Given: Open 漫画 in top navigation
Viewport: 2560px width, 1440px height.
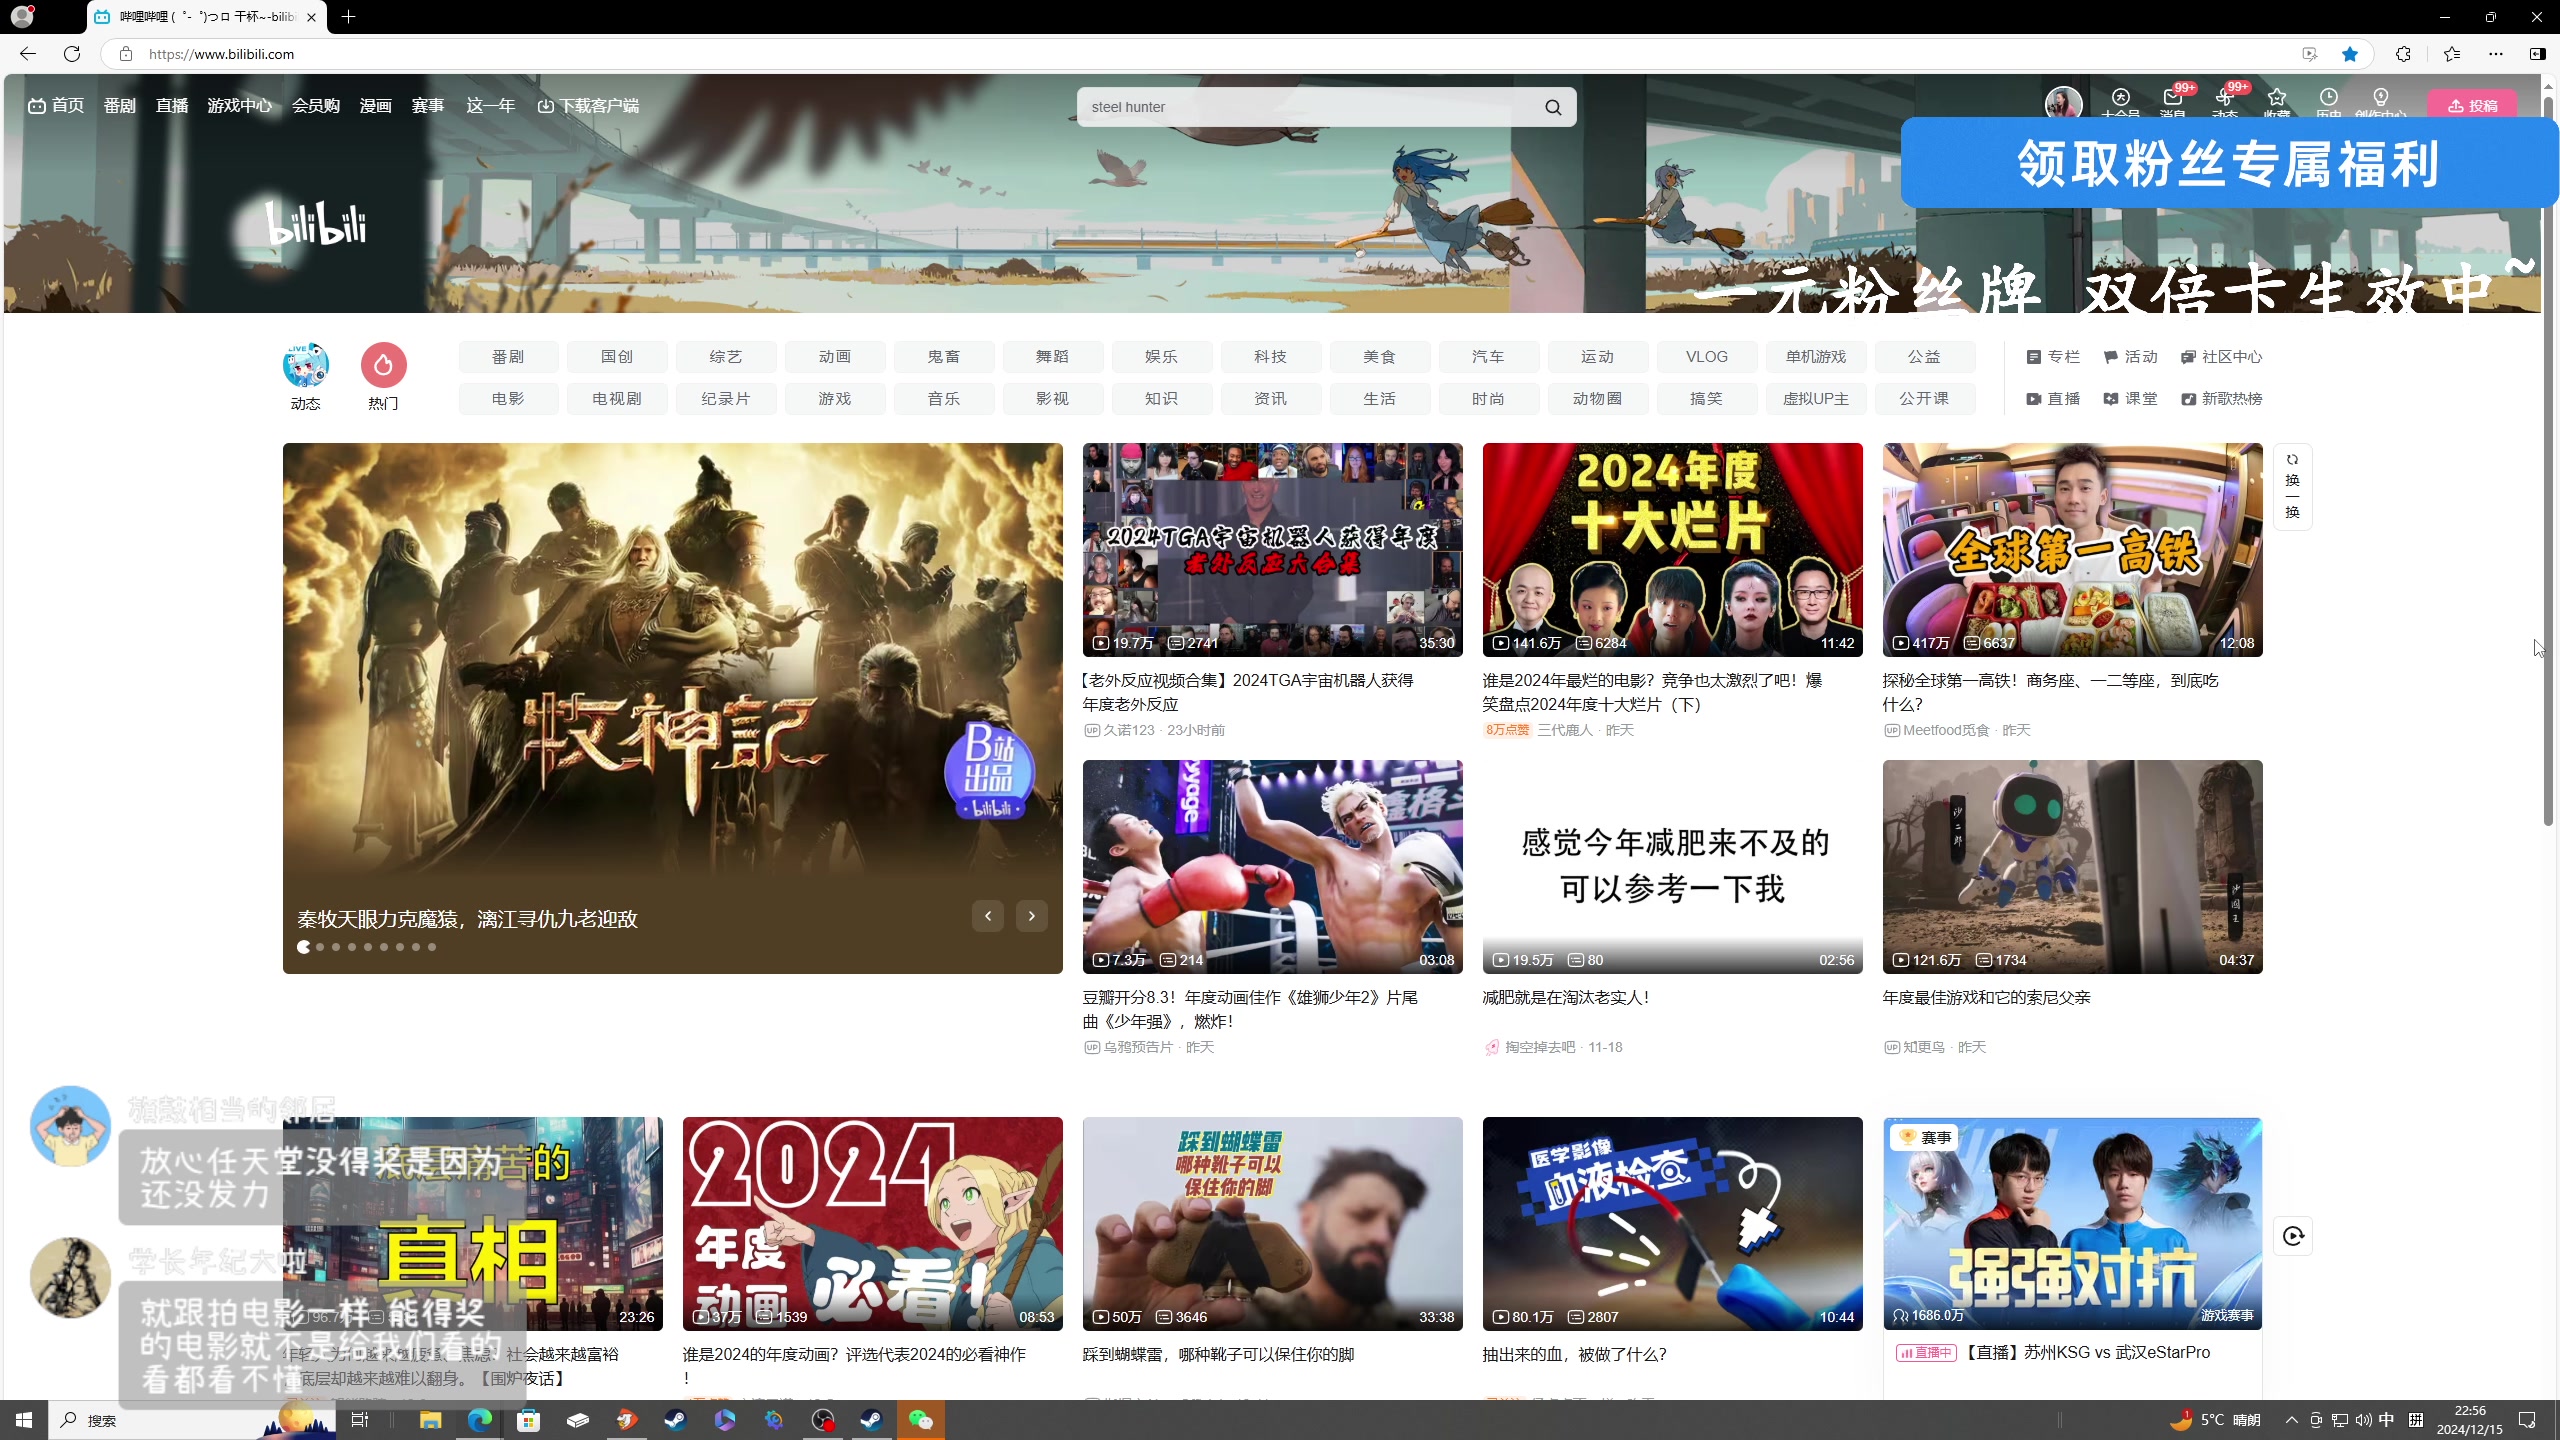Looking at the screenshot, I should (375, 106).
